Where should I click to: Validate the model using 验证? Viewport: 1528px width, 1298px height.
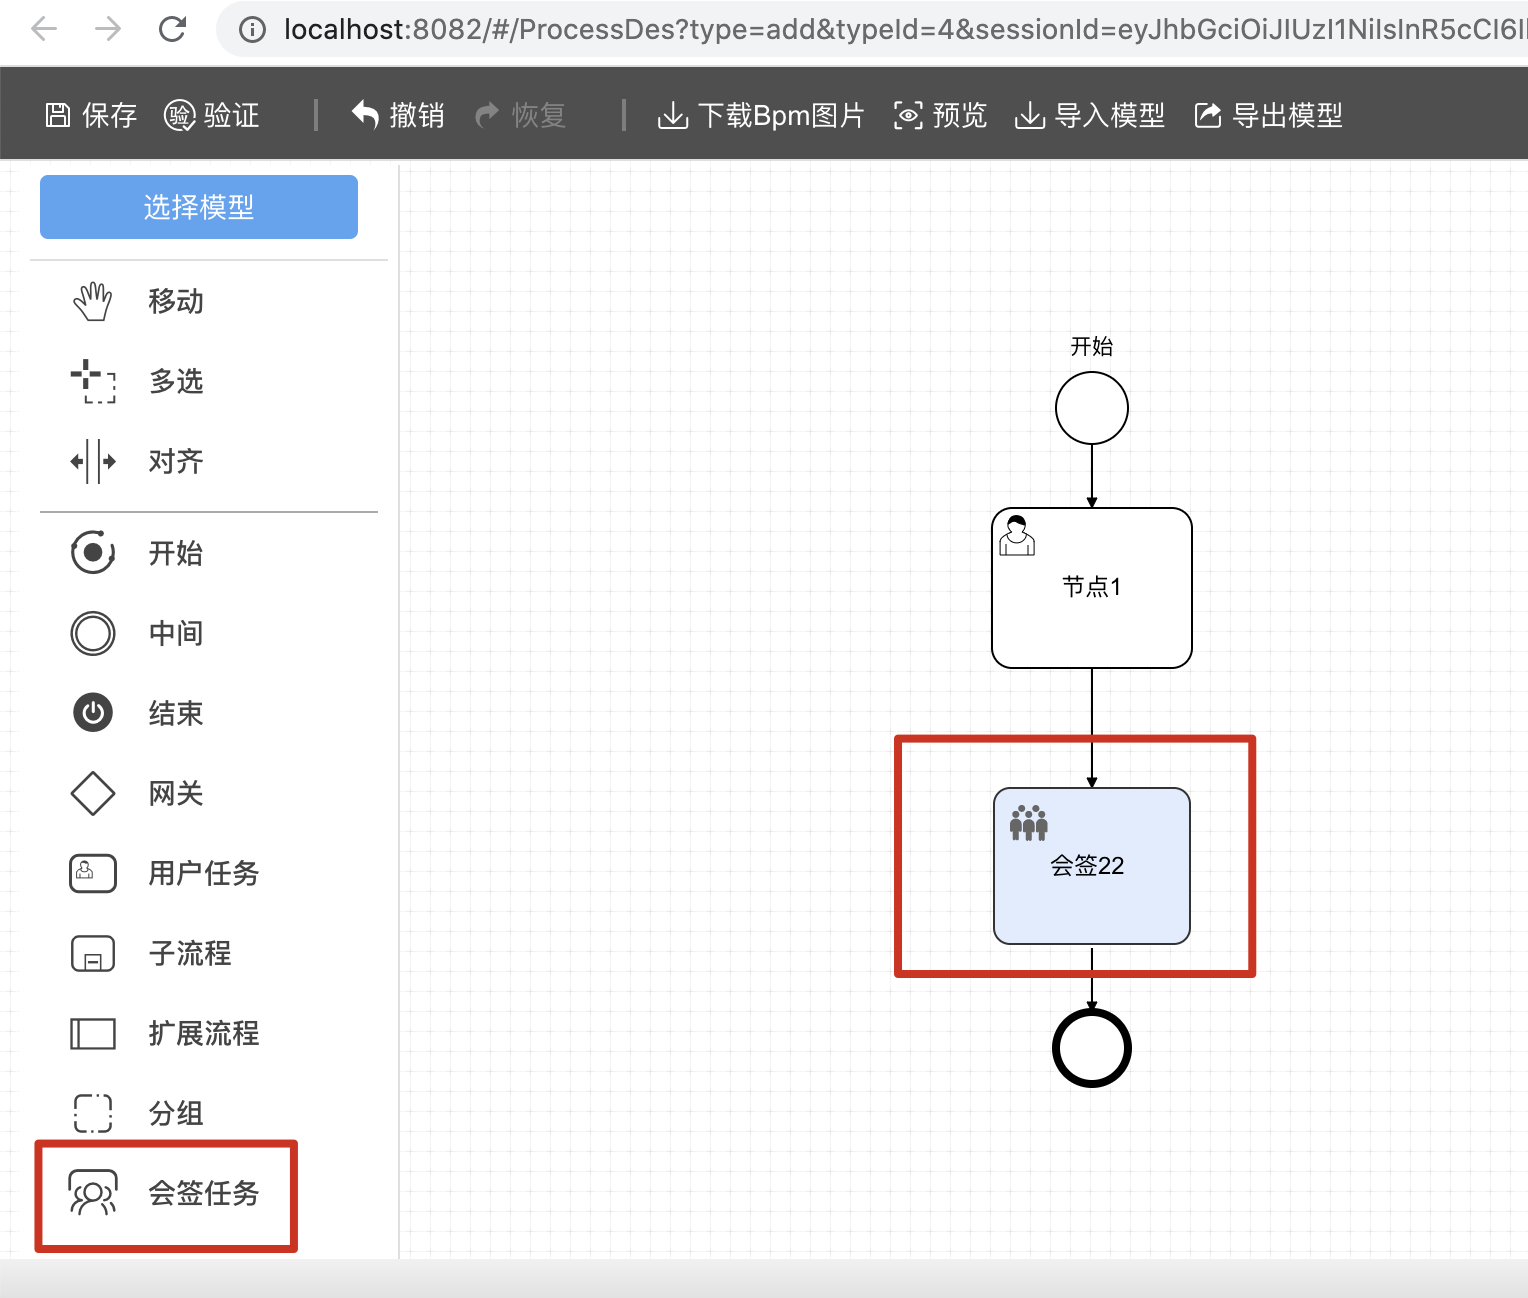click(x=212, y=115)
